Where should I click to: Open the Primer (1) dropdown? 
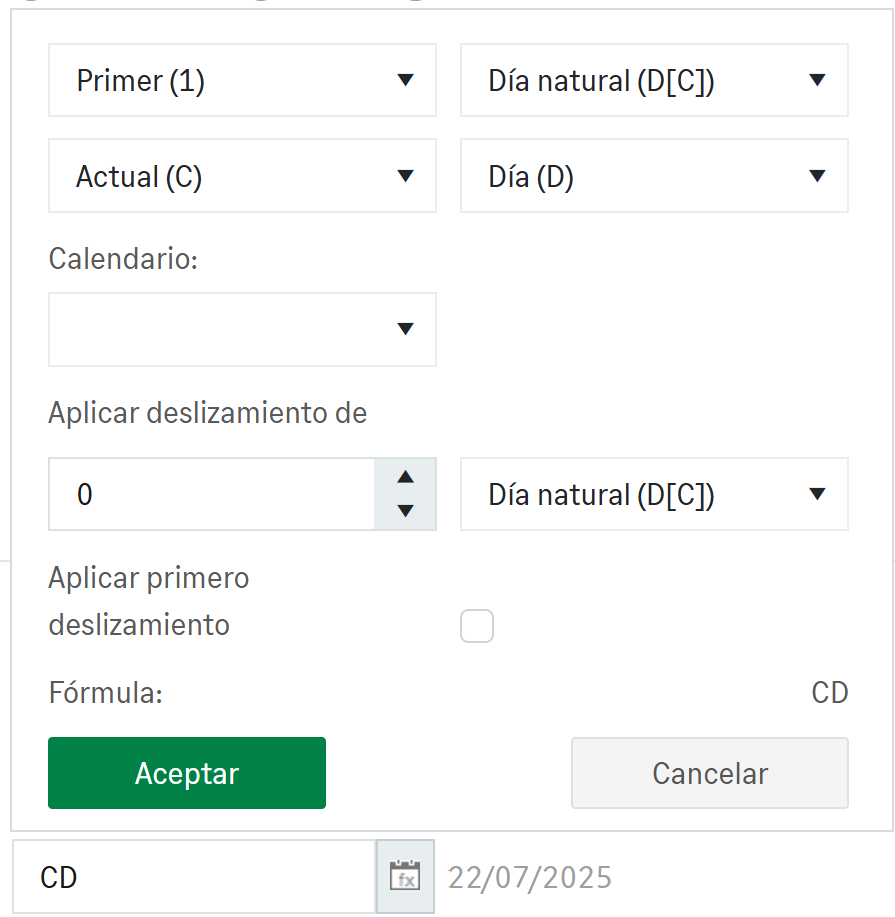point(242,80)
